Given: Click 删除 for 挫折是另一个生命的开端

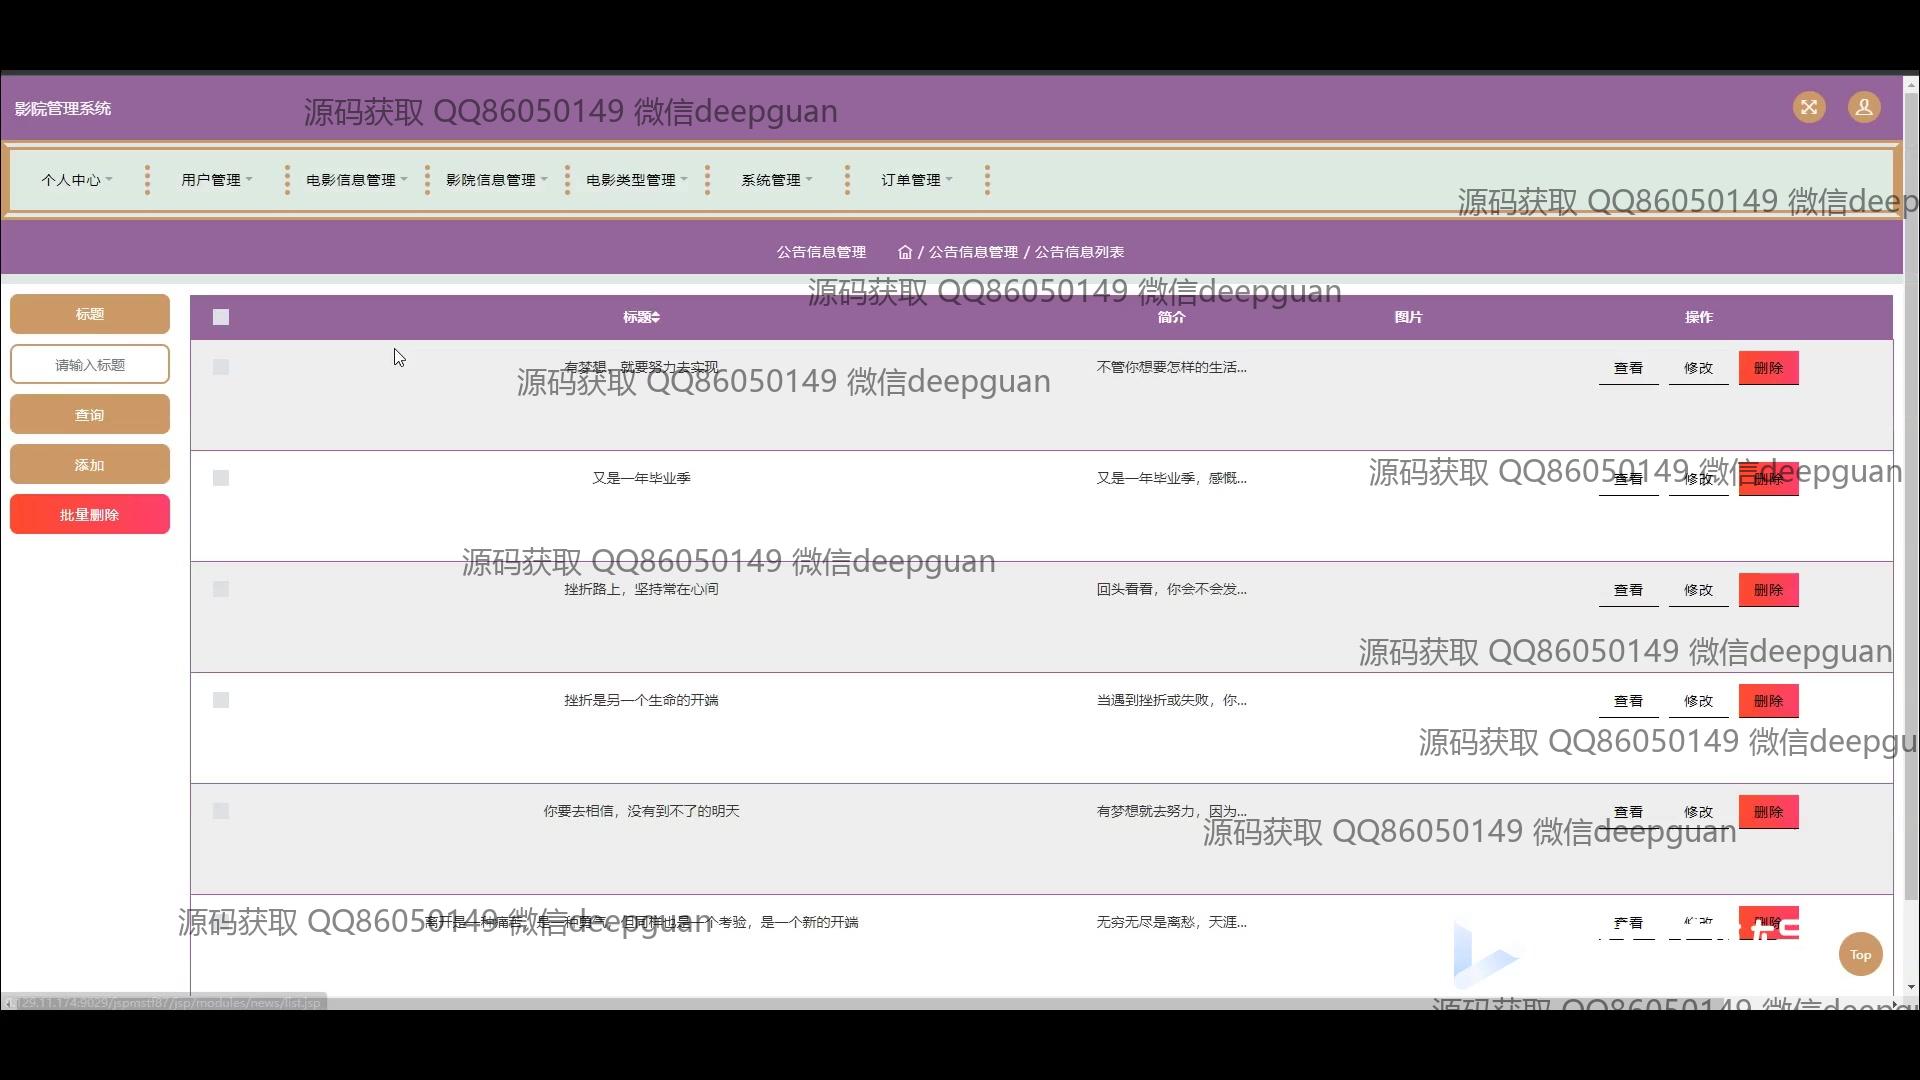Looking at the screenshot, I should 1768,701.
